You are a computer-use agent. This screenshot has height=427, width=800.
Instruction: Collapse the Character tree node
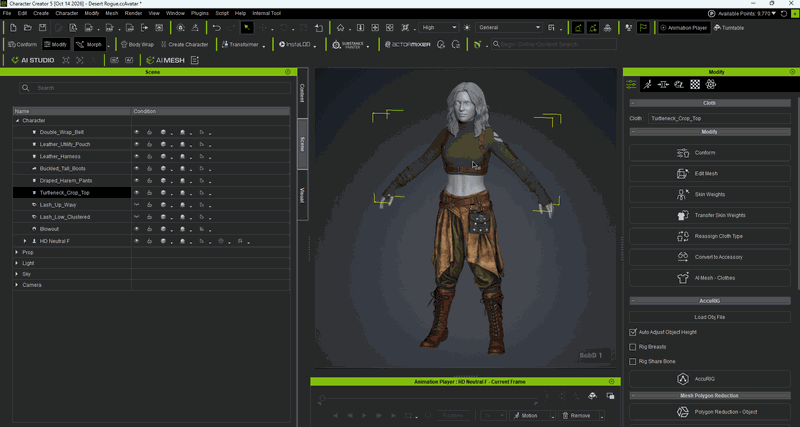coord(17,121)
